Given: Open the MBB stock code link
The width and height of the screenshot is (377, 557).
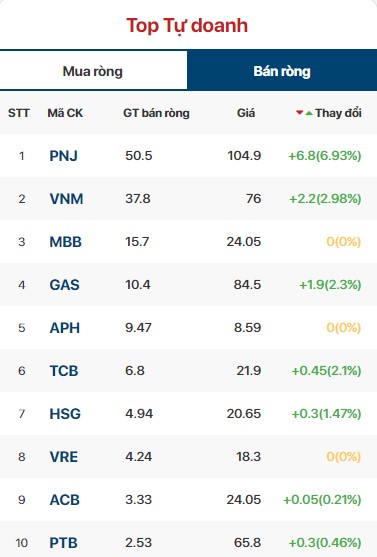Looking at the screenshot, I should [66, 242].
